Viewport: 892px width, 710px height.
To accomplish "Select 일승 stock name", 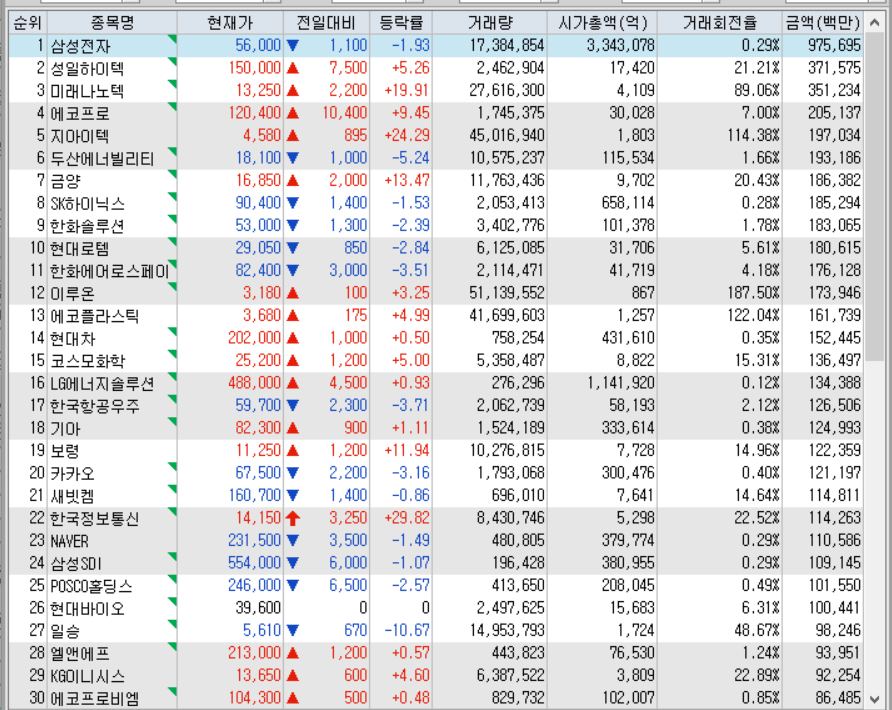I will pyautogui.click(x=65, y=631).
